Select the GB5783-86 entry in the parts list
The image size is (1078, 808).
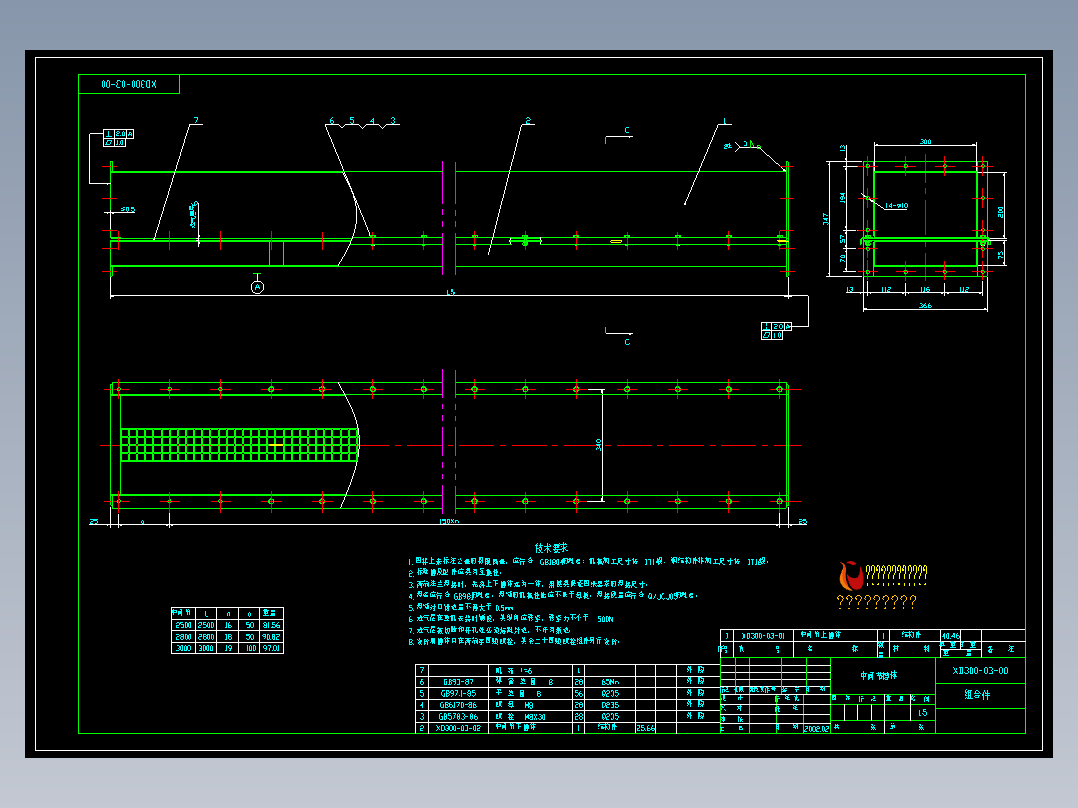click(458, 717)
